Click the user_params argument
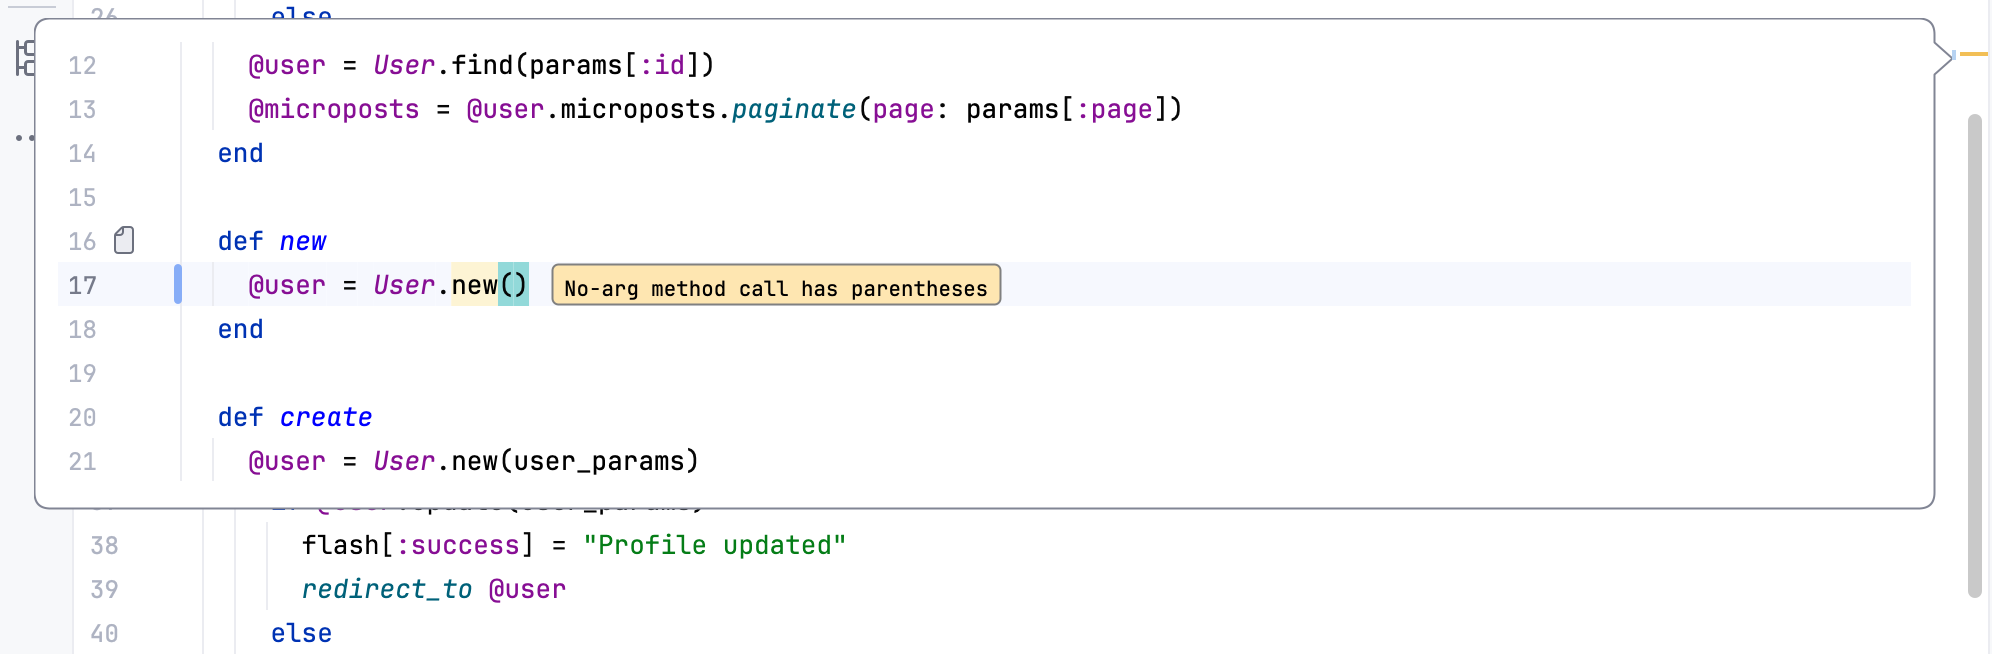Image resolution: width=1992 pixels, height=654 pixels. (x=597, y=461)
